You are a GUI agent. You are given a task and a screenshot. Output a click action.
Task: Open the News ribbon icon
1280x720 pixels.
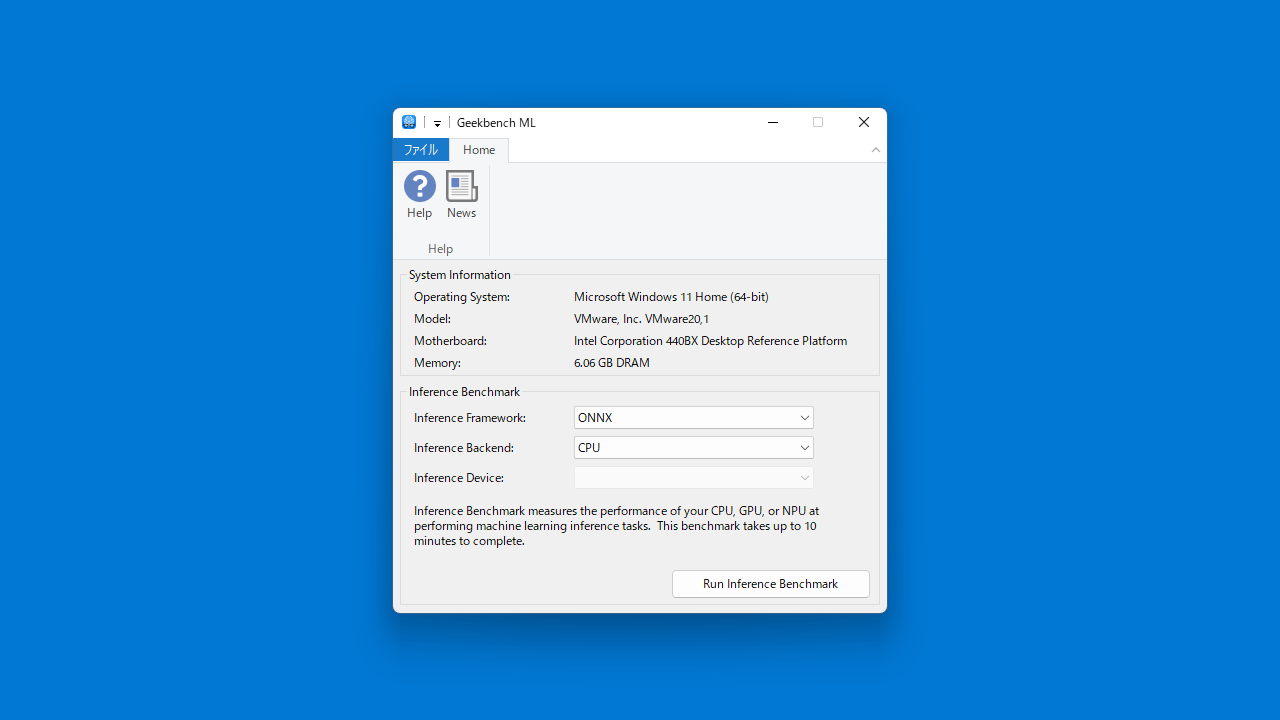461,195
